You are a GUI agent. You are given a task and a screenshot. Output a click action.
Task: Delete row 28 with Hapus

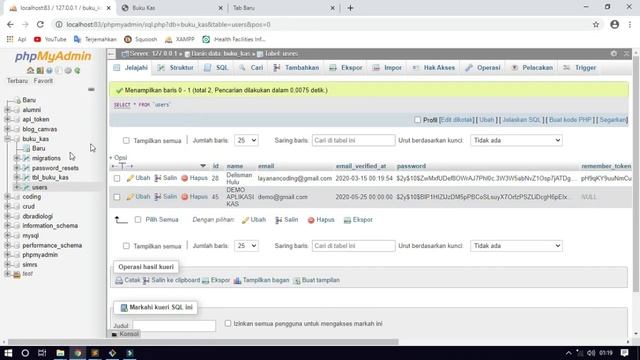(x=194, y=178)
